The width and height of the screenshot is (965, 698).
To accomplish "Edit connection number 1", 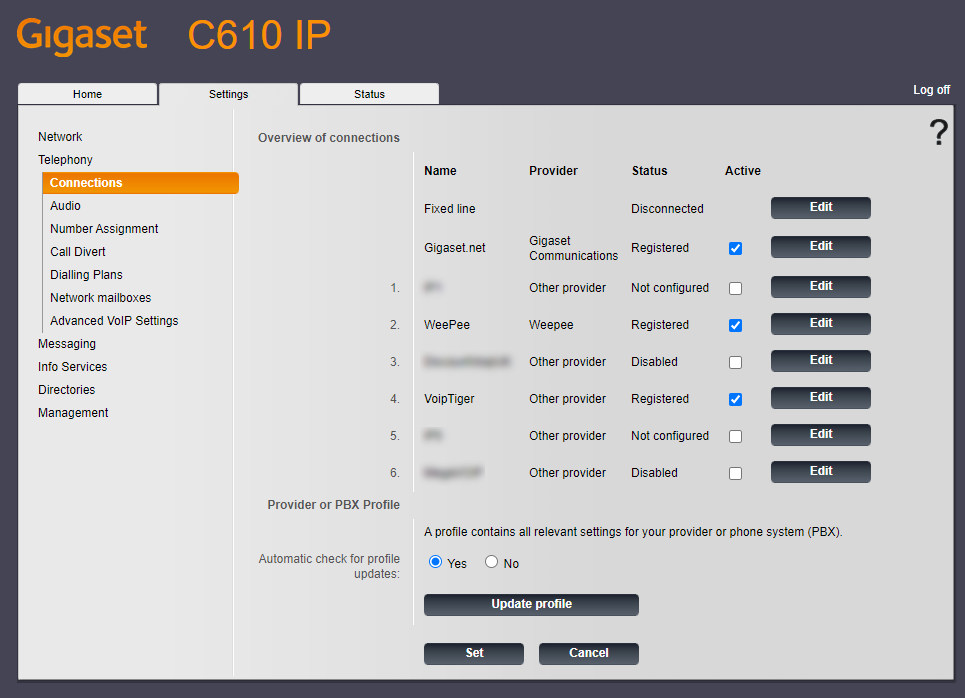I will point(820,286).
